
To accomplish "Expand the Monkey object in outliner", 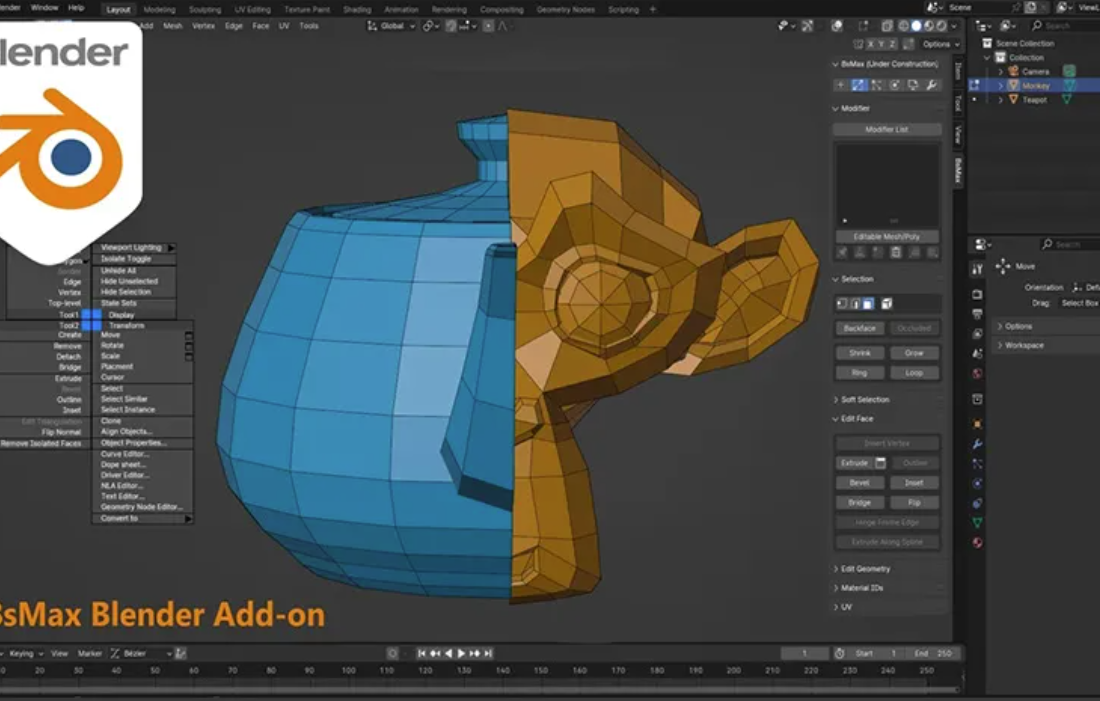I will tap(1001, 86).
